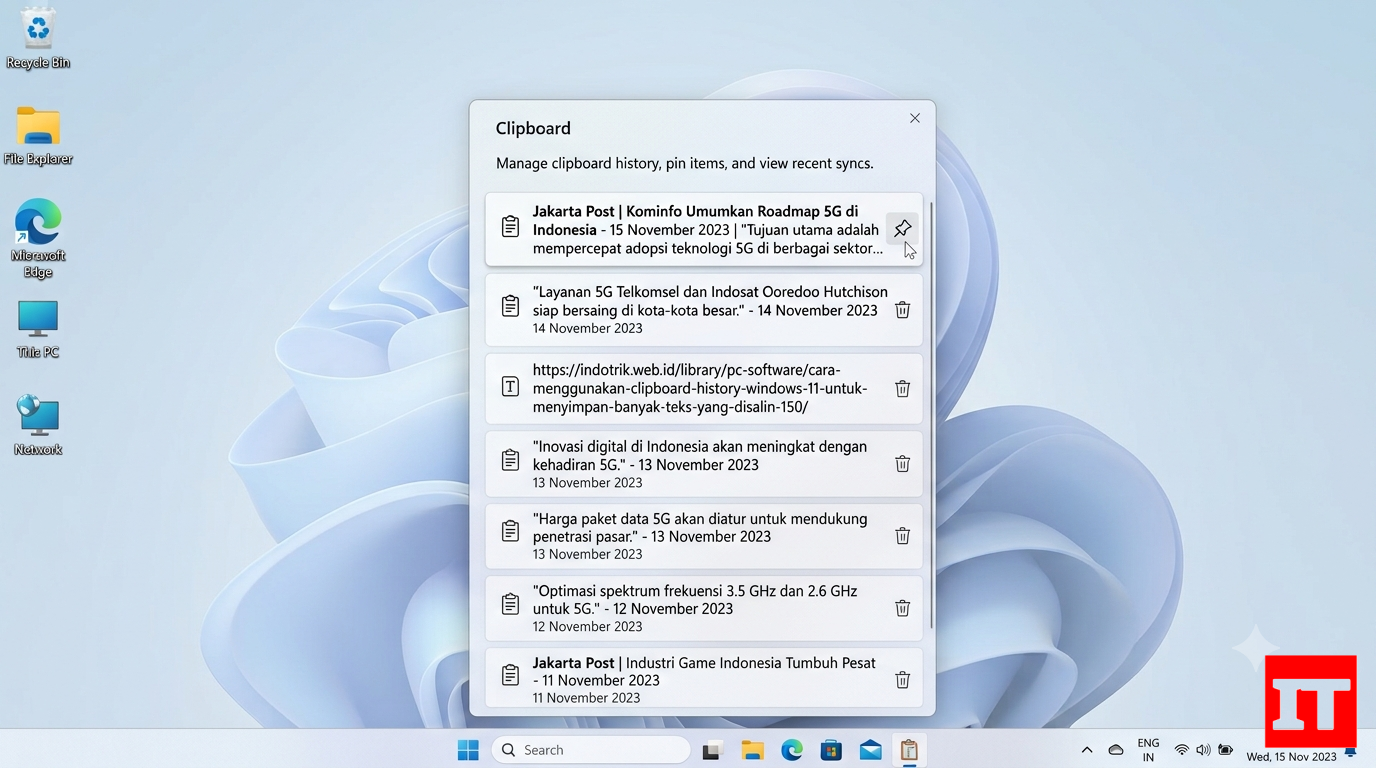Viewport: 1376px width, 768px height.
Task: Click clipboard icon beside Optimasi spektrum entry
Action: coord(510,604)
